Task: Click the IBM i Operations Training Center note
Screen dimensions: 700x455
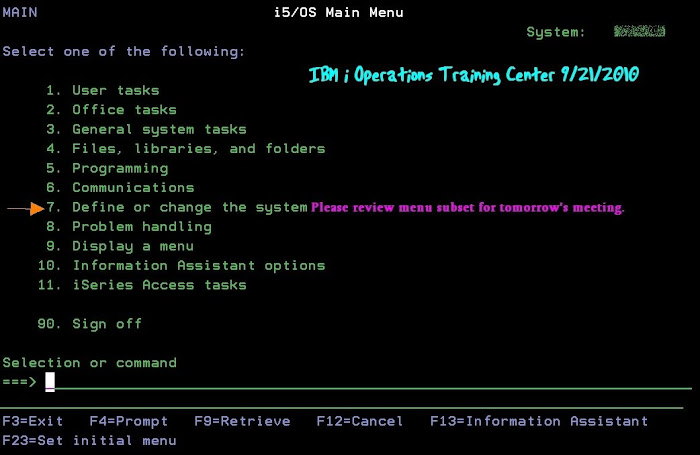Action: click(x=474, y=74)
